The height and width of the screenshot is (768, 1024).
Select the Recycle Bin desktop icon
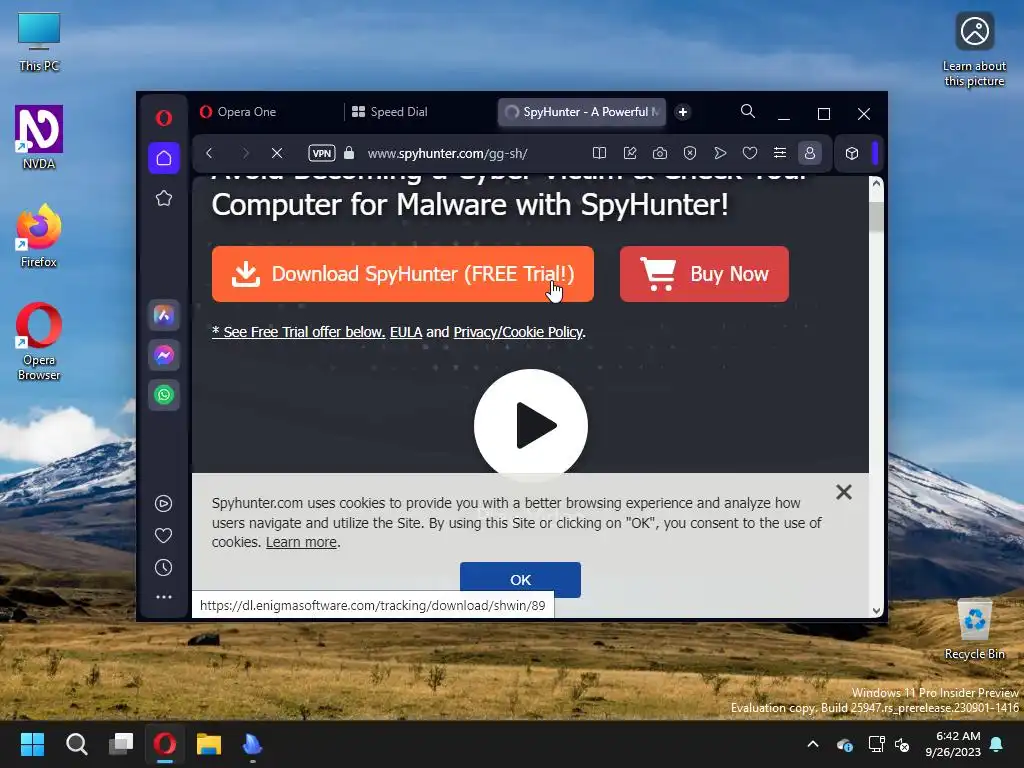[x=974, y=630]
